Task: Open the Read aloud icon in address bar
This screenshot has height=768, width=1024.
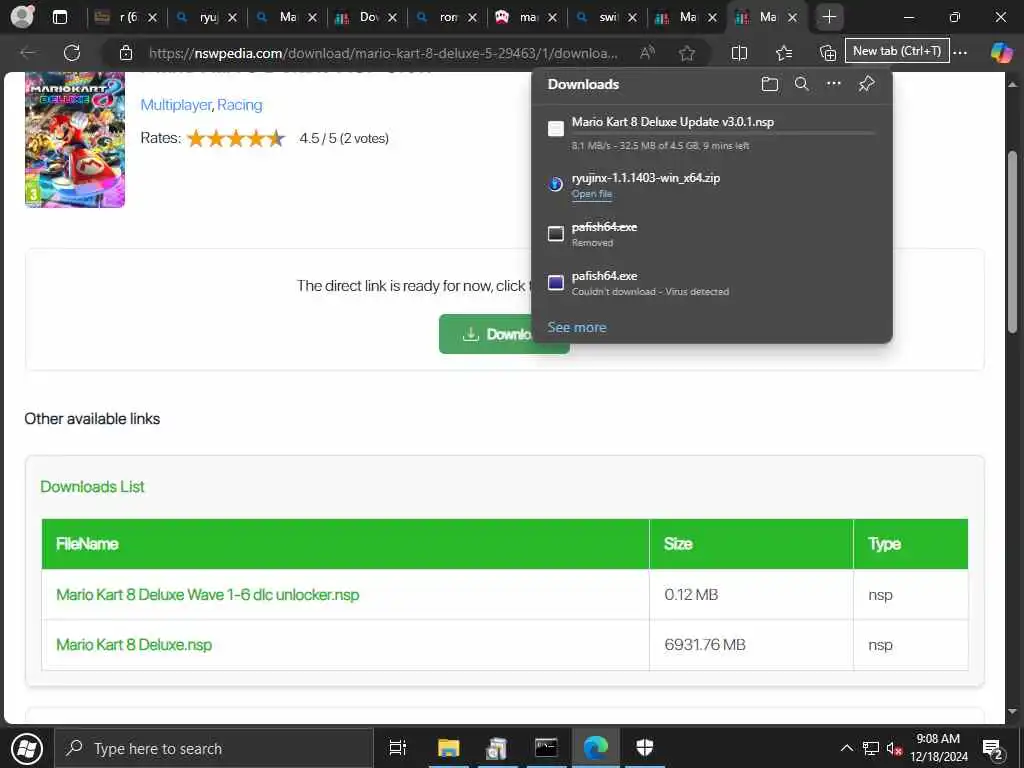Action: click(647, 53)
